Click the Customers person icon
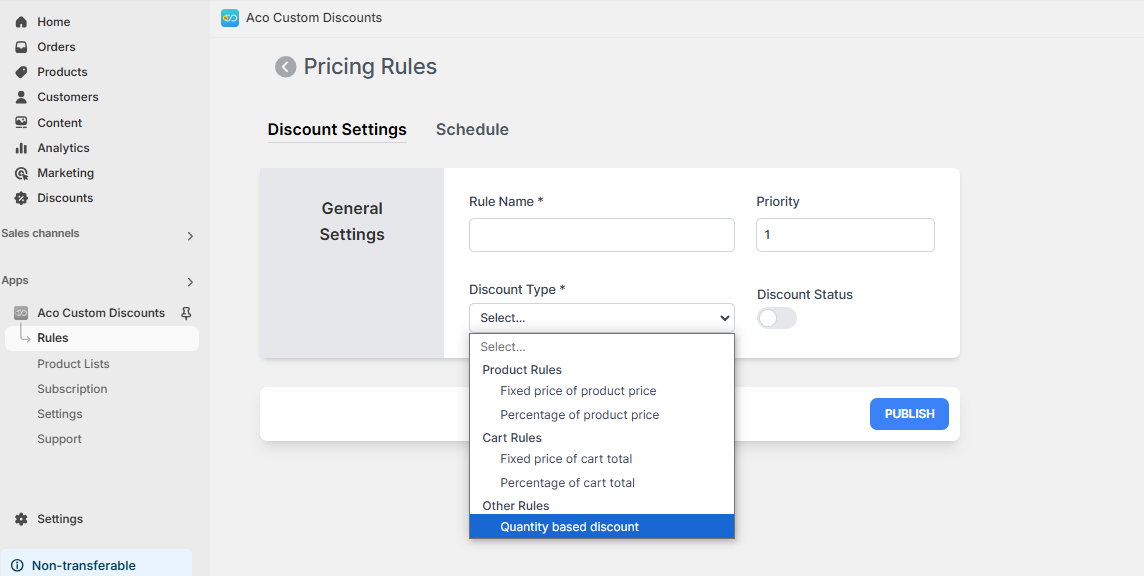 pos(21,97)
